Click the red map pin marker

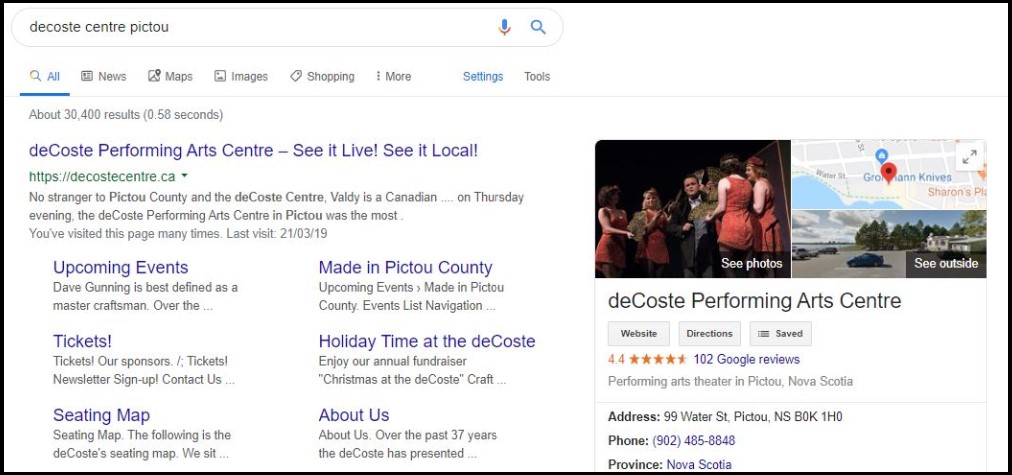[889, 173]
